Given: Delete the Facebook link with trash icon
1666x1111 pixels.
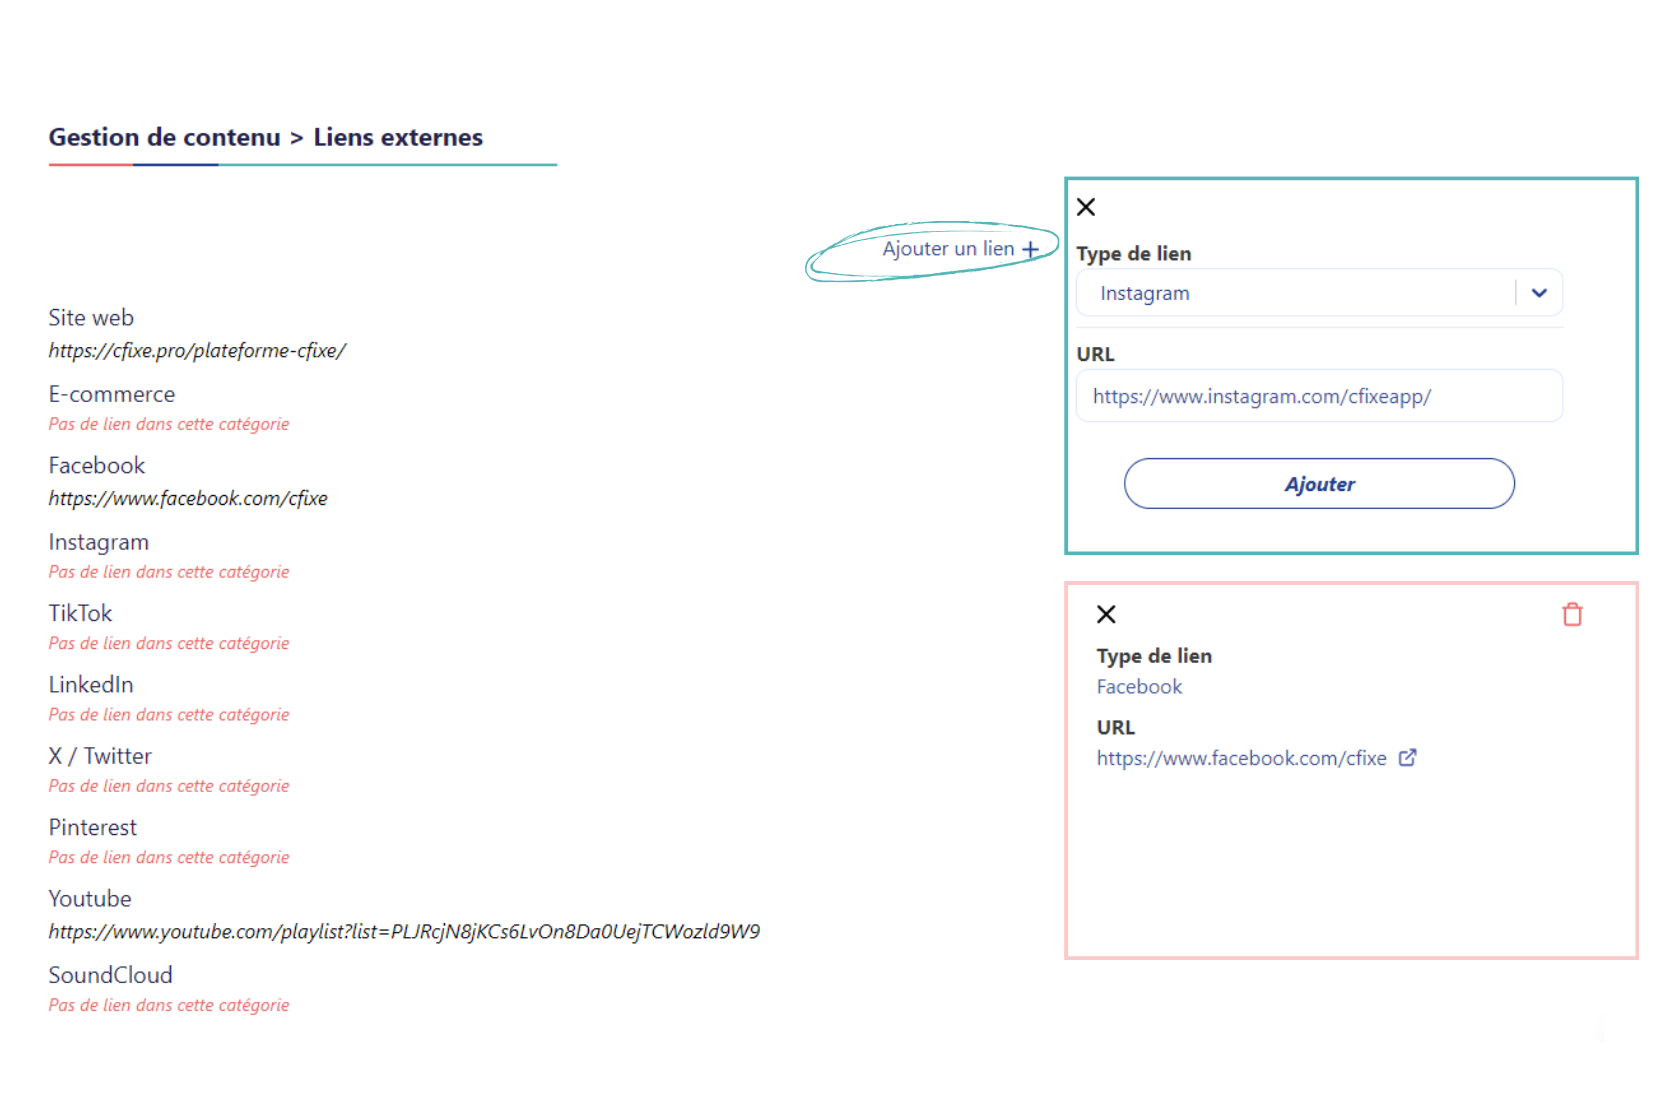Looking at the screenshot, I should click(x=1572, y=614).
